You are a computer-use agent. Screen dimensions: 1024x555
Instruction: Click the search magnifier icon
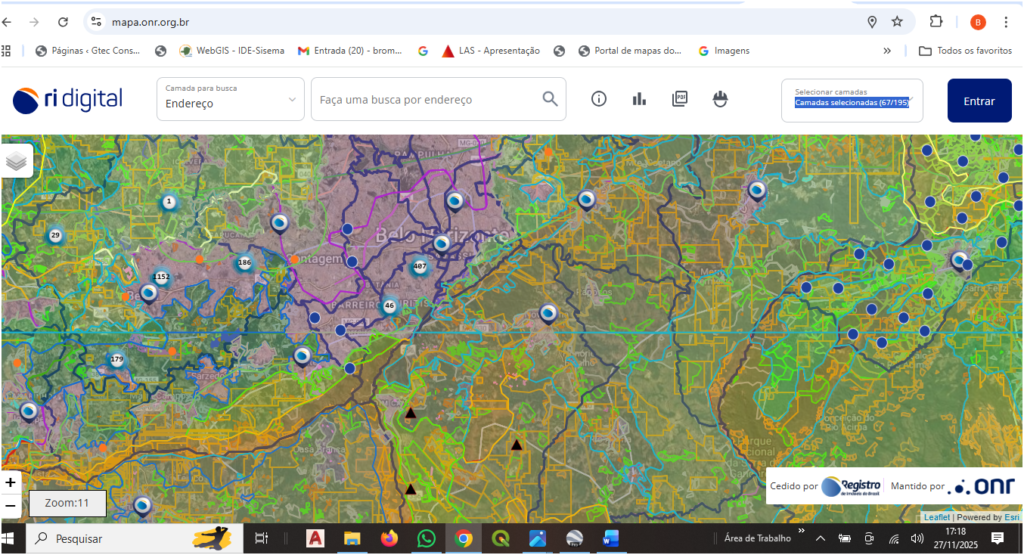coord(550,99)
